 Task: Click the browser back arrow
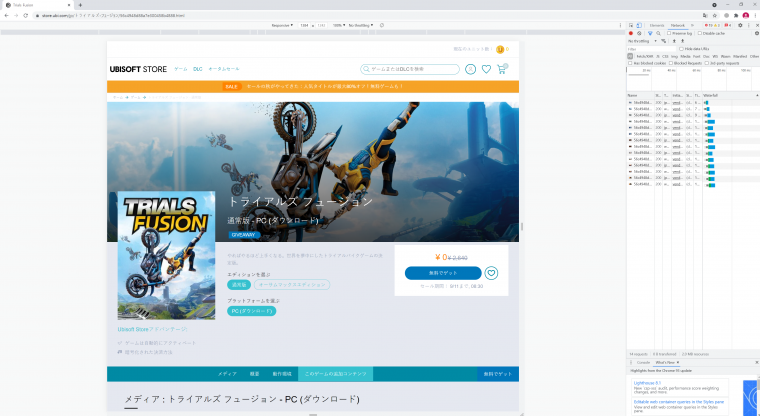coord(6,16)
